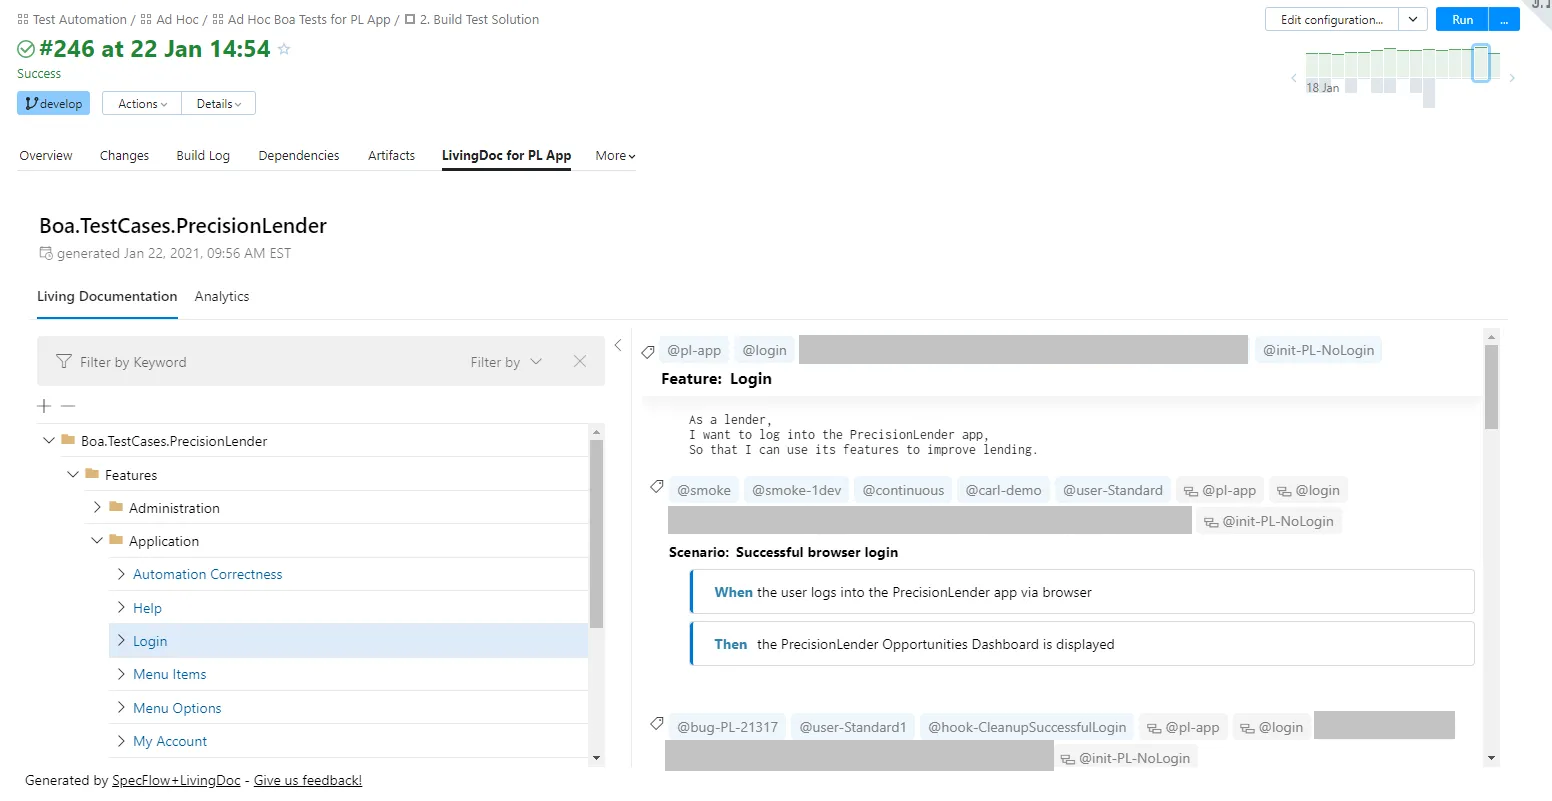Open the Actions dropdown
This screenshot has height=801, width=1552.
tap(141, 103)
